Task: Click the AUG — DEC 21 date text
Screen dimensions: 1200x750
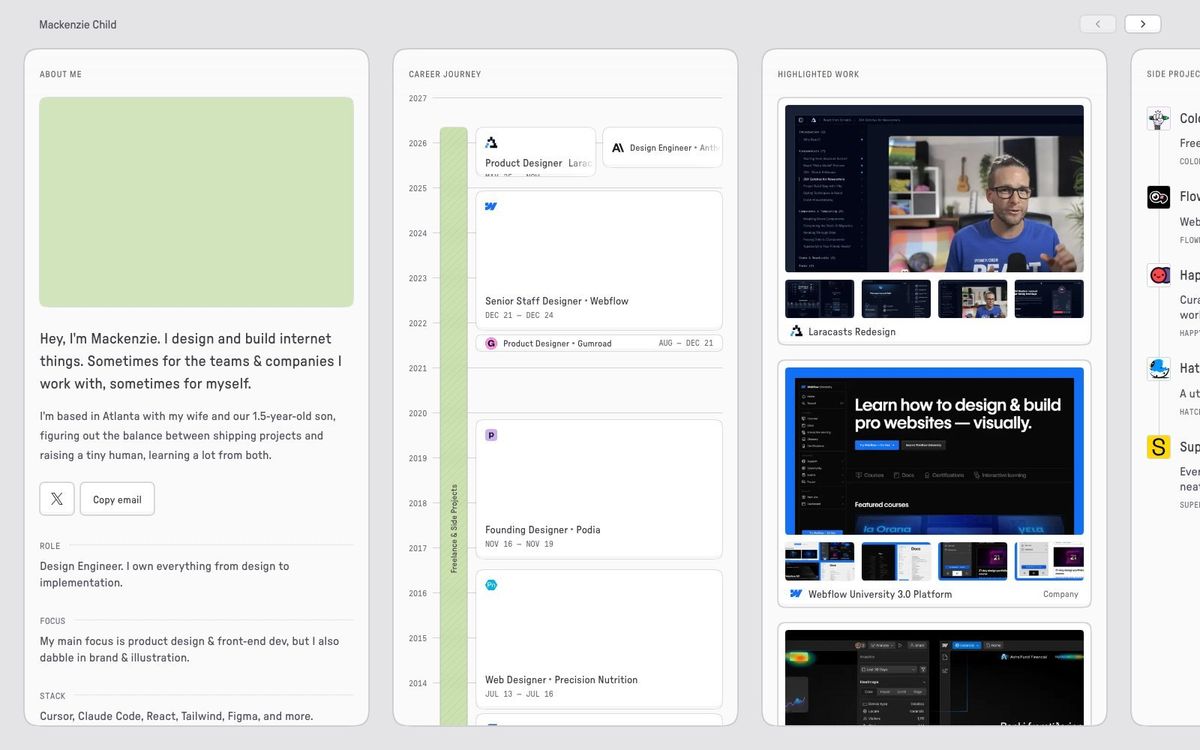Action: [x=686, y=343]
